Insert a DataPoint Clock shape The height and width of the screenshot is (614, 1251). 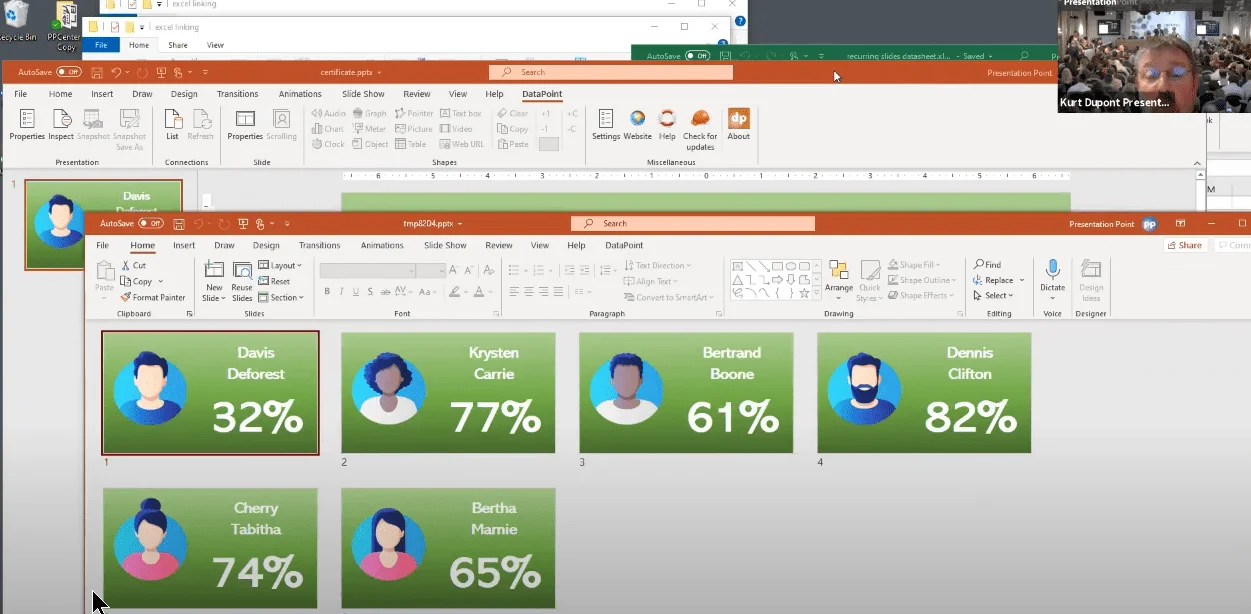[329, 143]
